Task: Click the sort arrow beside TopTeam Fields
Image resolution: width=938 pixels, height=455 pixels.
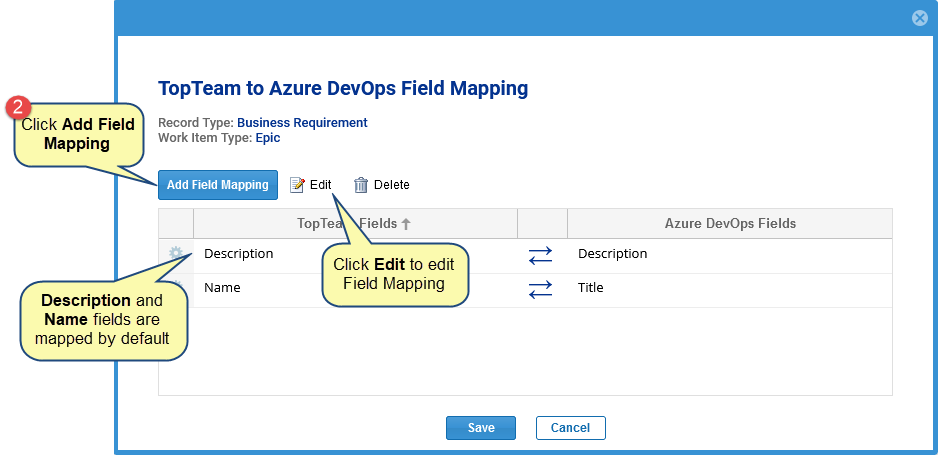Action: click(x=406, y=224)
